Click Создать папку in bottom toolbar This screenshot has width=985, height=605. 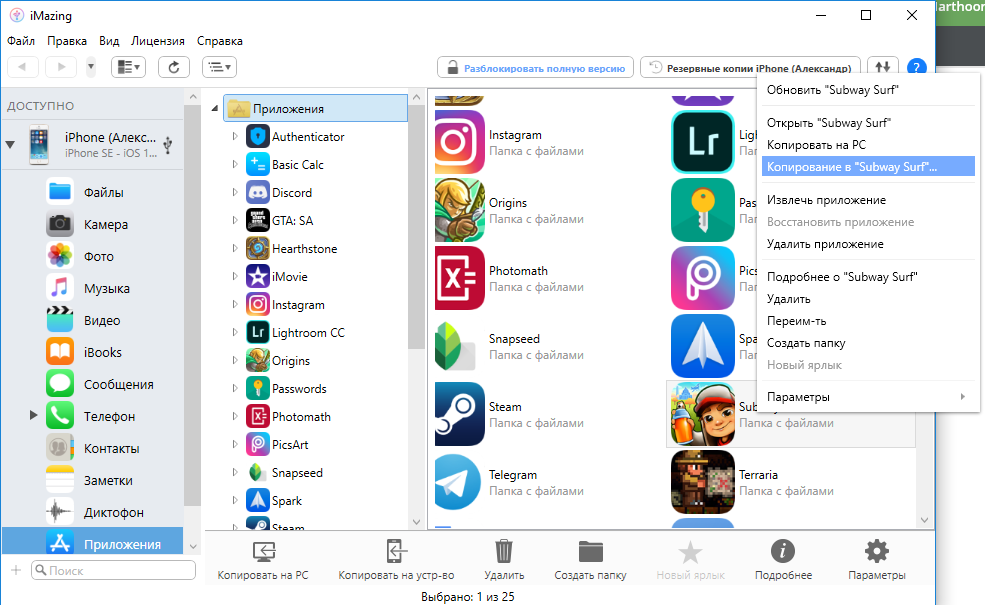point(590,559)
